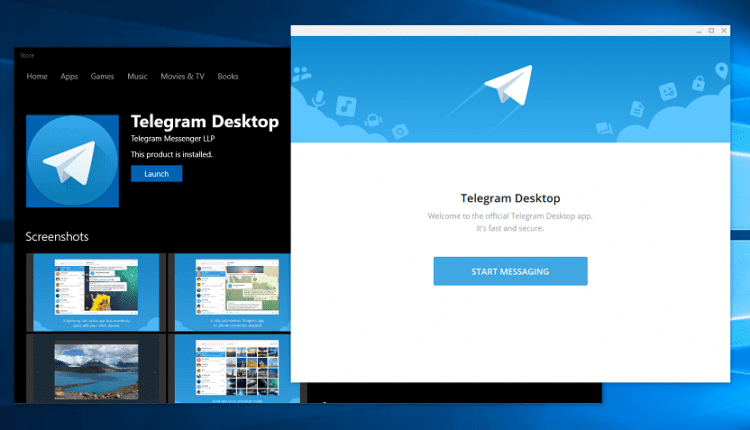Click the 'Telegram Desktop' welcome title
Viewport: 750px width, 430px height.
(510, 198)
